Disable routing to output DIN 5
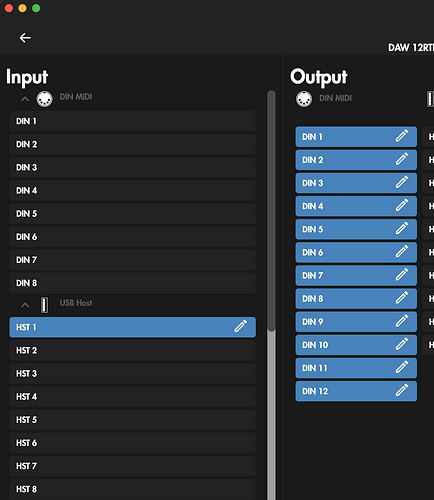The width and height of the screenshot is (434, 500). coord(356,229)
